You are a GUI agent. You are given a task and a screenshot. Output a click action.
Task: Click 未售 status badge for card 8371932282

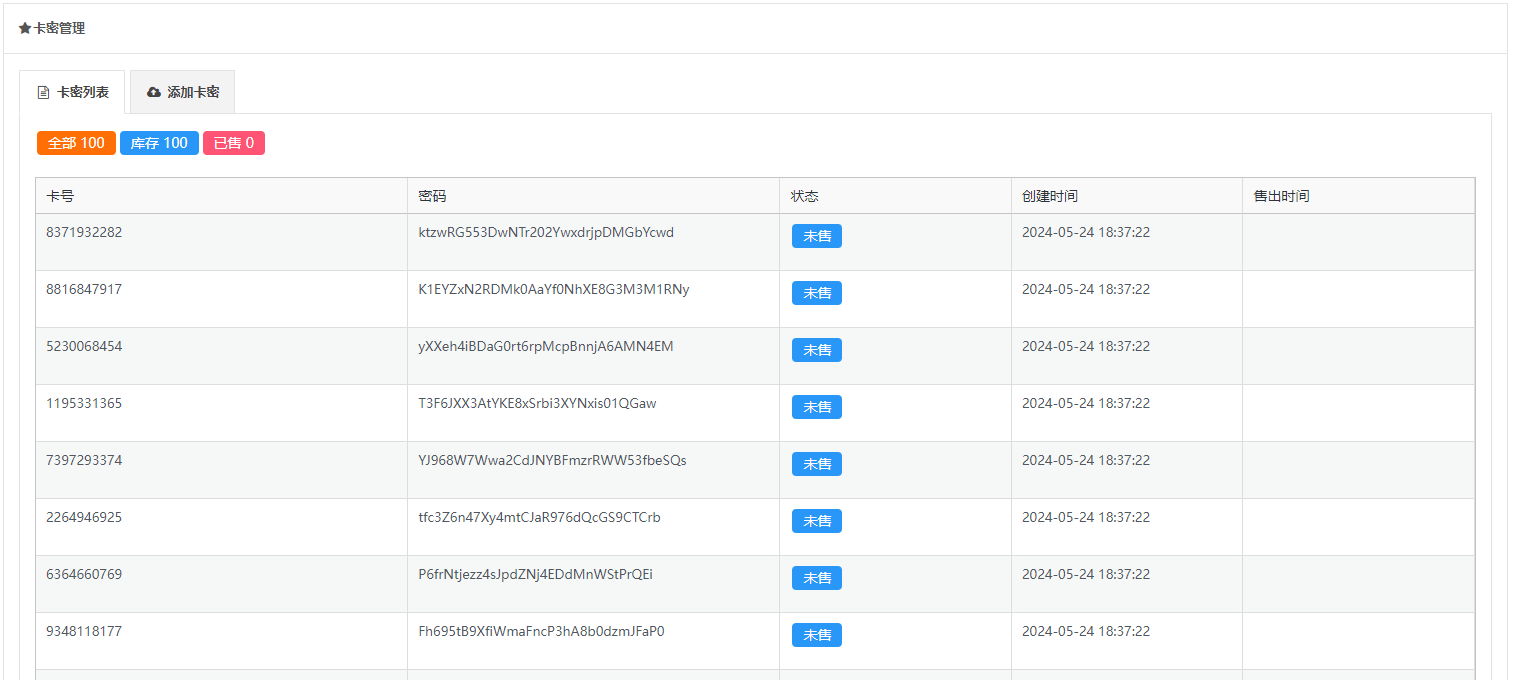(x=817, y=236)
